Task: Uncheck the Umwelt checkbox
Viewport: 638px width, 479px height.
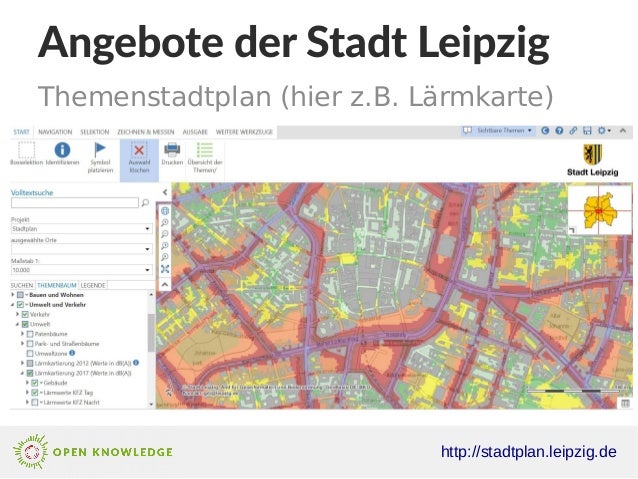Action: [x=25, y=324]
